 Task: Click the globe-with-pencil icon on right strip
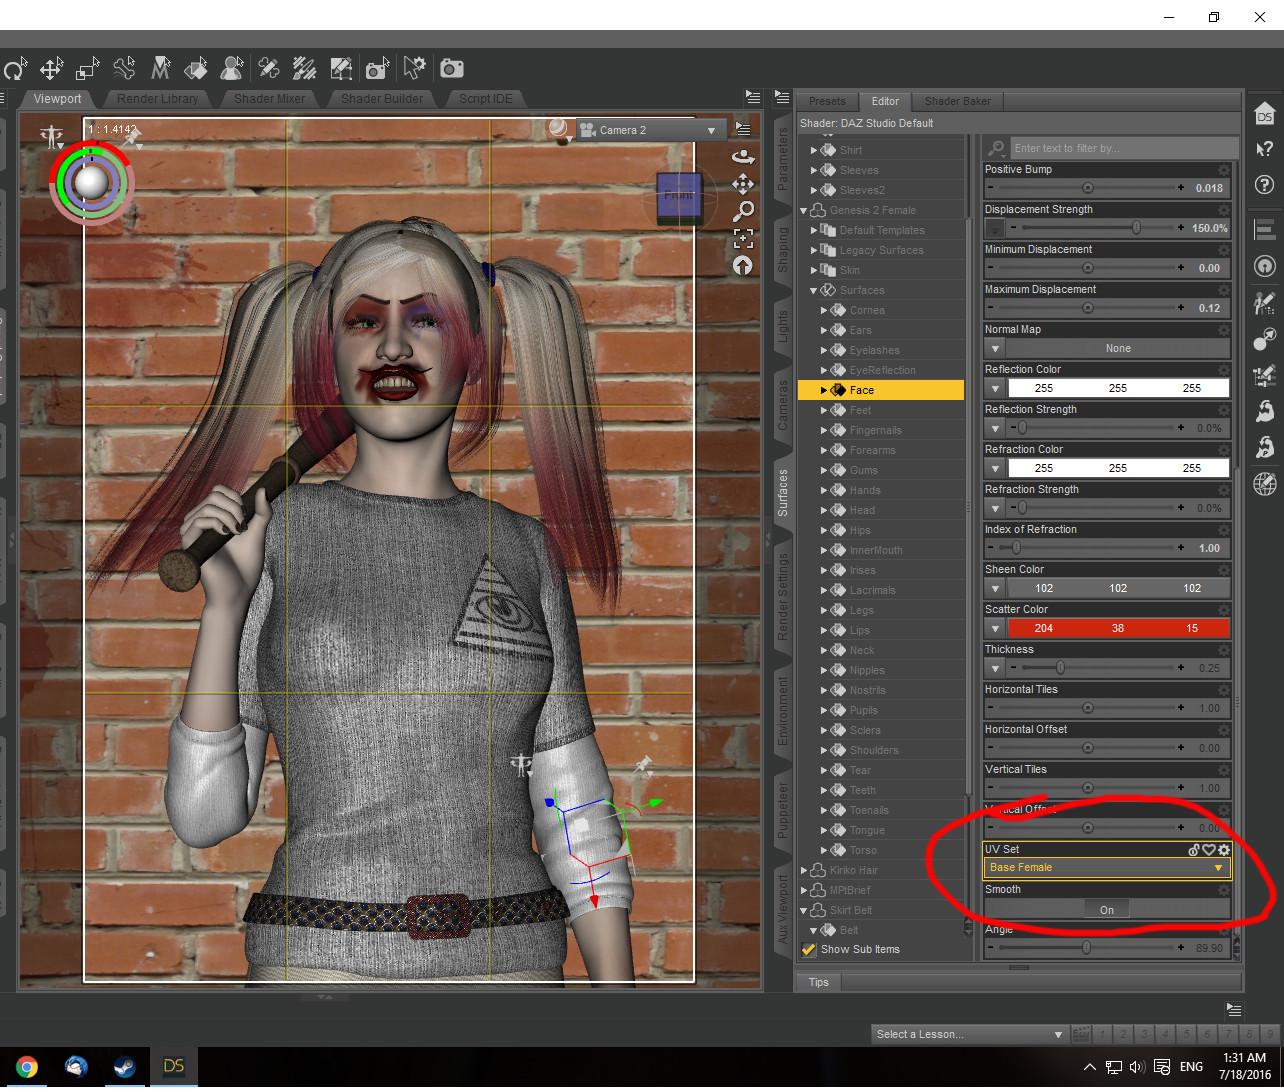click(x=1265, y=484)
